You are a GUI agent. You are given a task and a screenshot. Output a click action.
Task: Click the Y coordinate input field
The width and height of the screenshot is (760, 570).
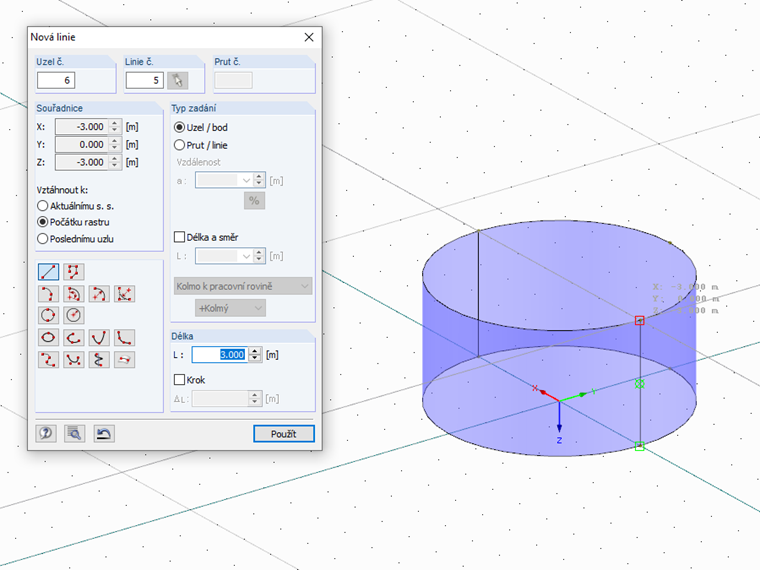[x=82, y=144]
